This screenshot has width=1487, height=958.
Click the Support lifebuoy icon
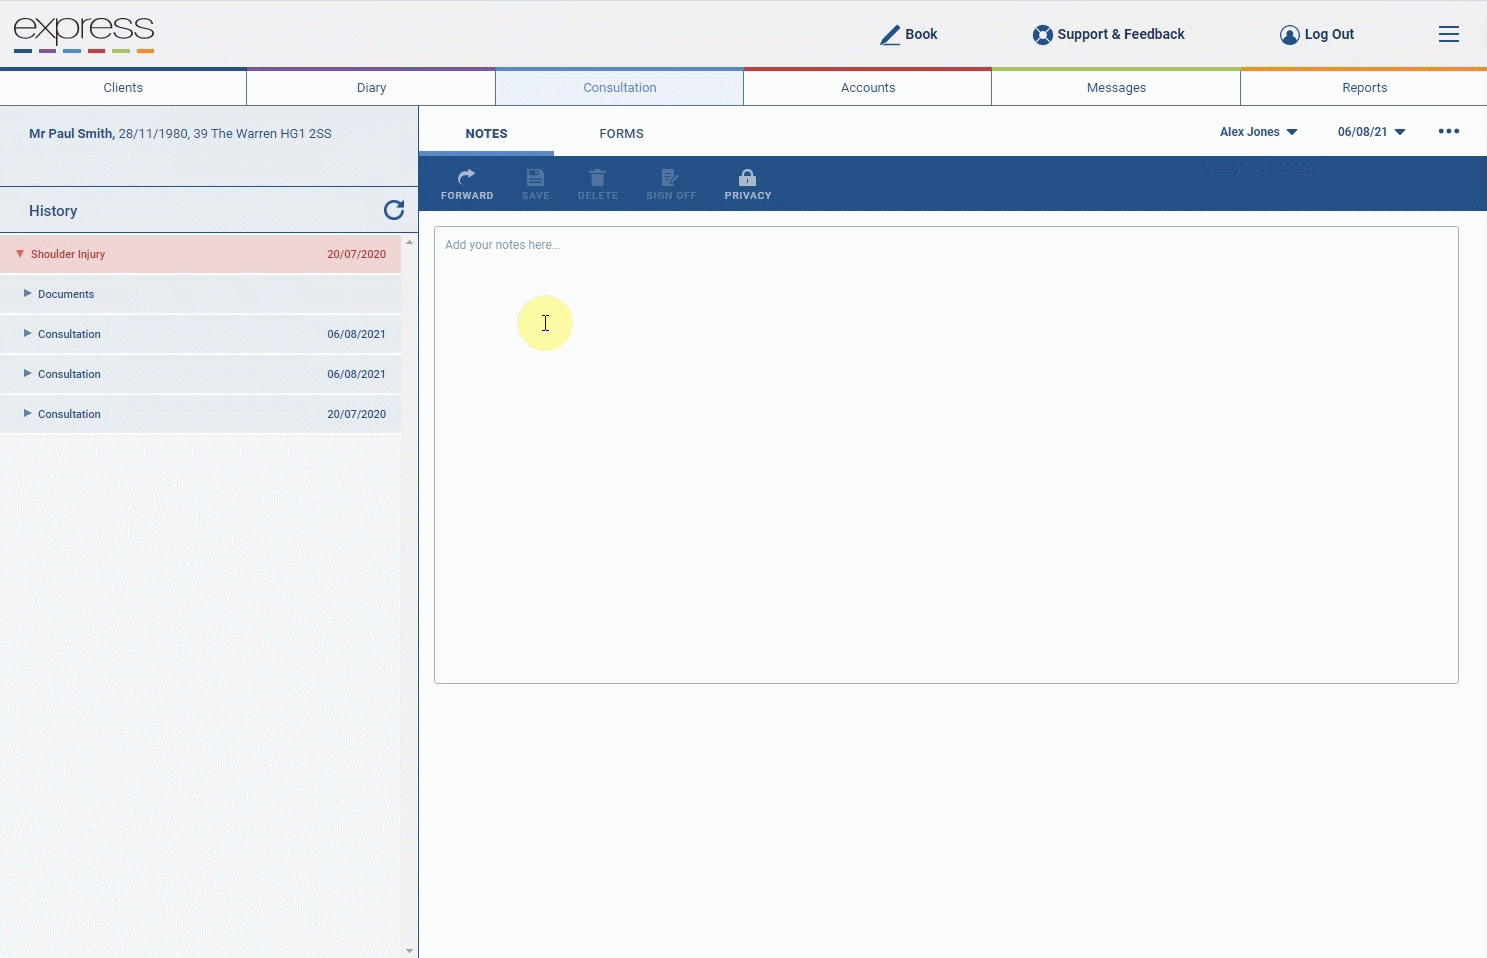[1043, 35]
